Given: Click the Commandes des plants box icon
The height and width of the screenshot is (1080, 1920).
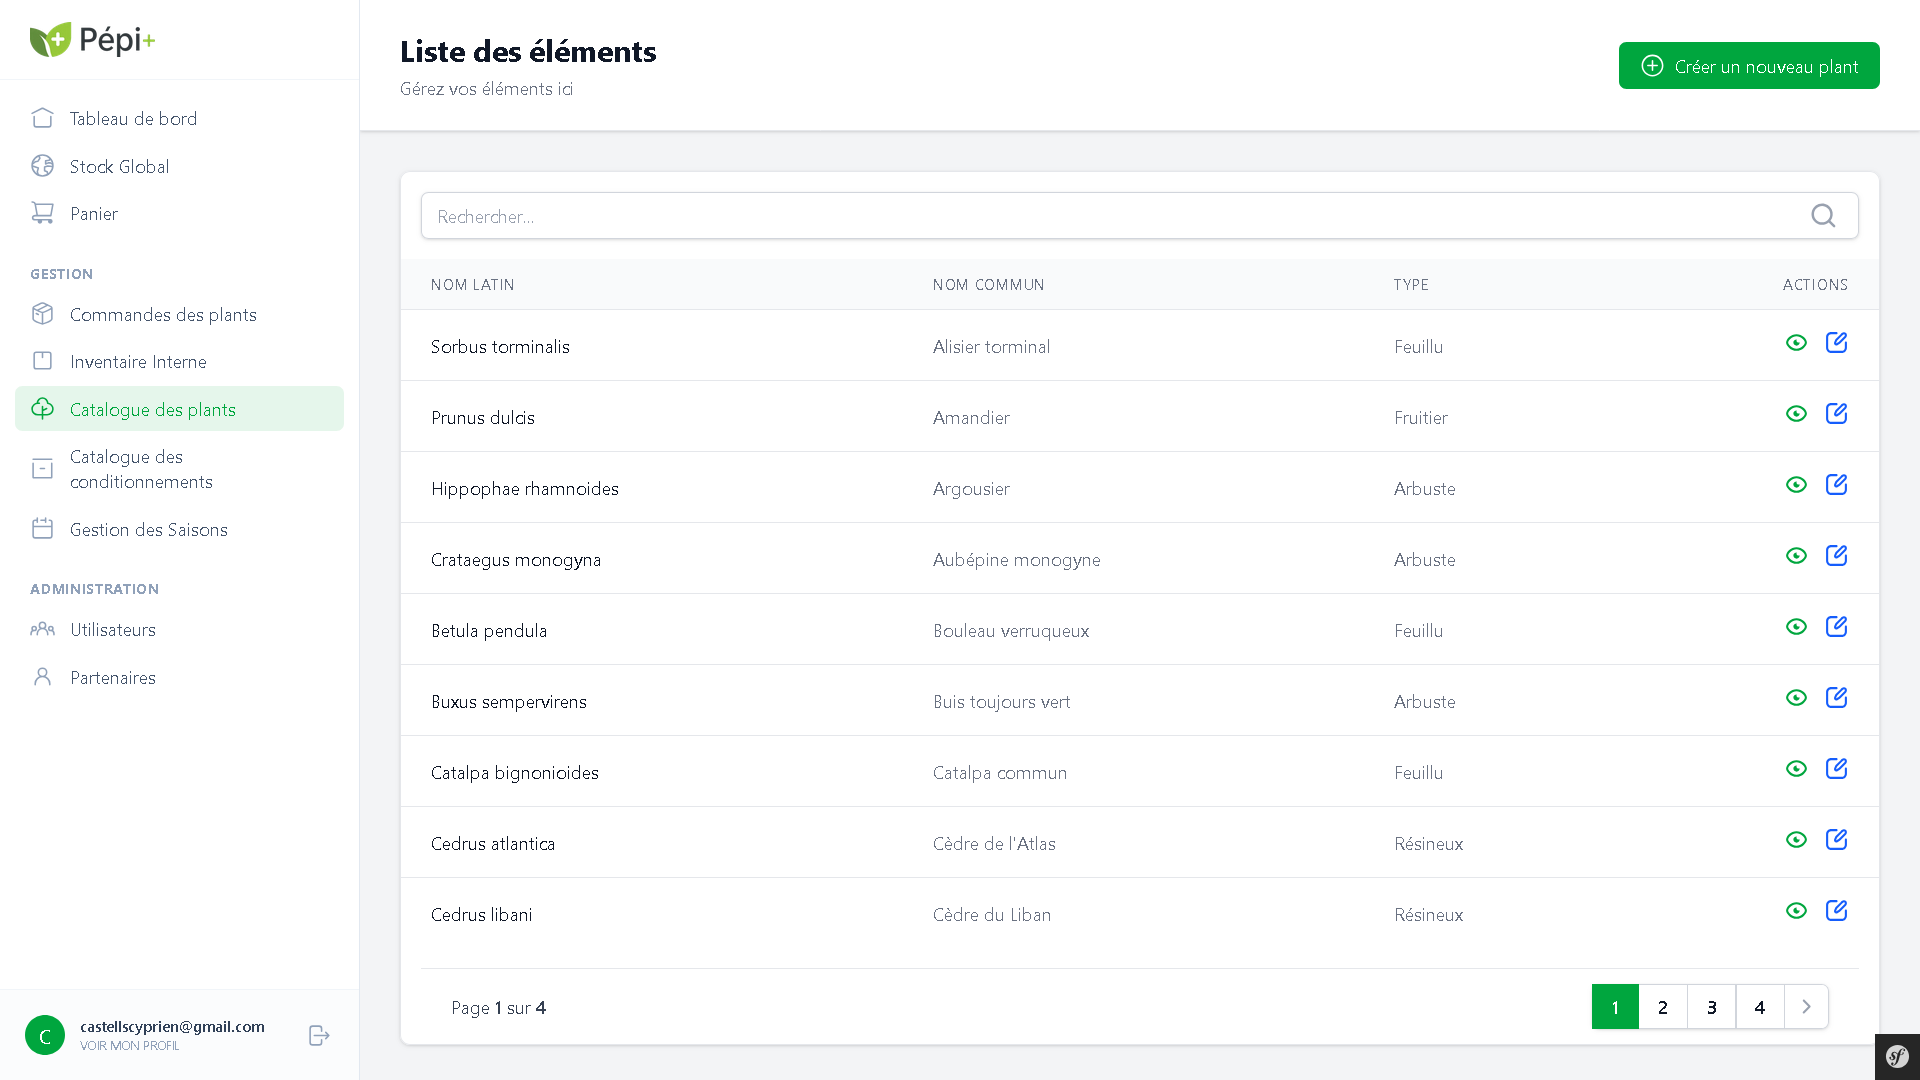Looking at the screenshot, I should (x=43, y=314).
